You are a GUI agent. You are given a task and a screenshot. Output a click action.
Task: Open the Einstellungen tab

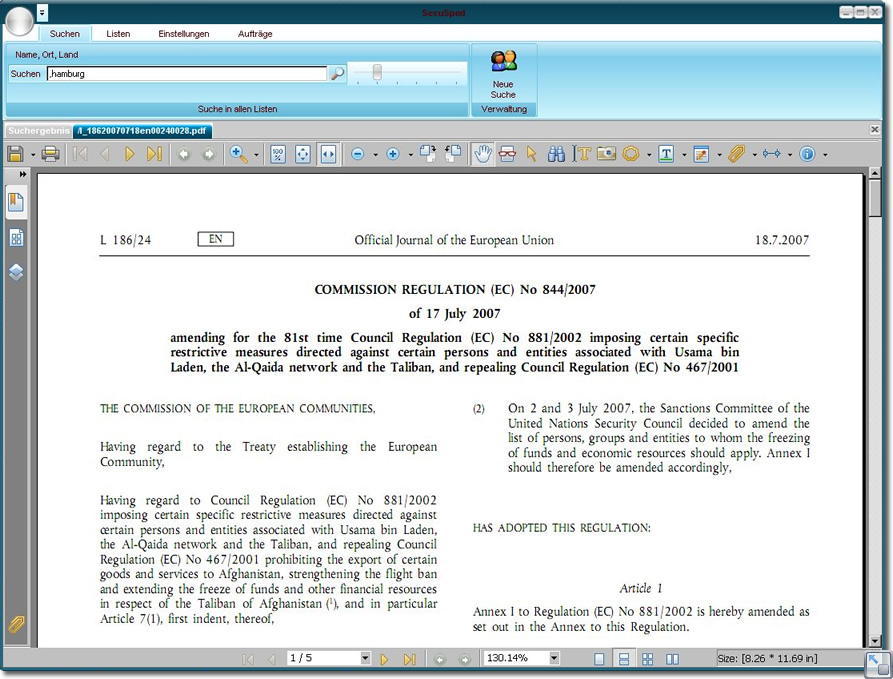coord(184,34)
